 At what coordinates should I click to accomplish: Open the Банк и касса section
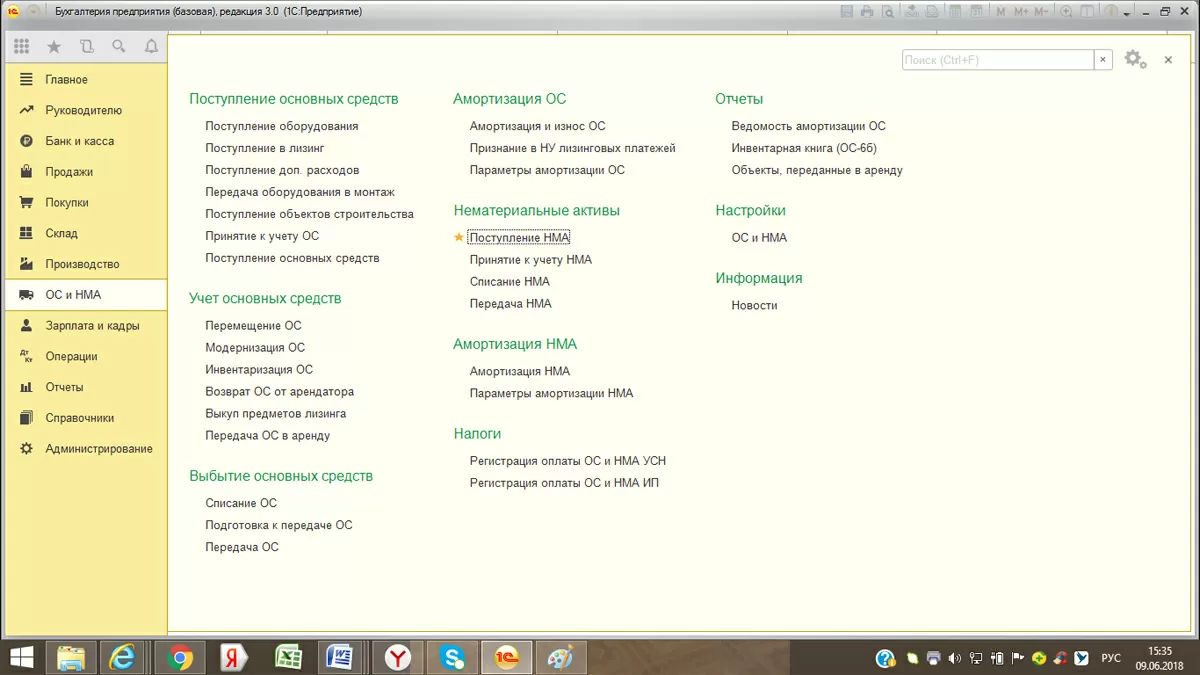point(84,141)
